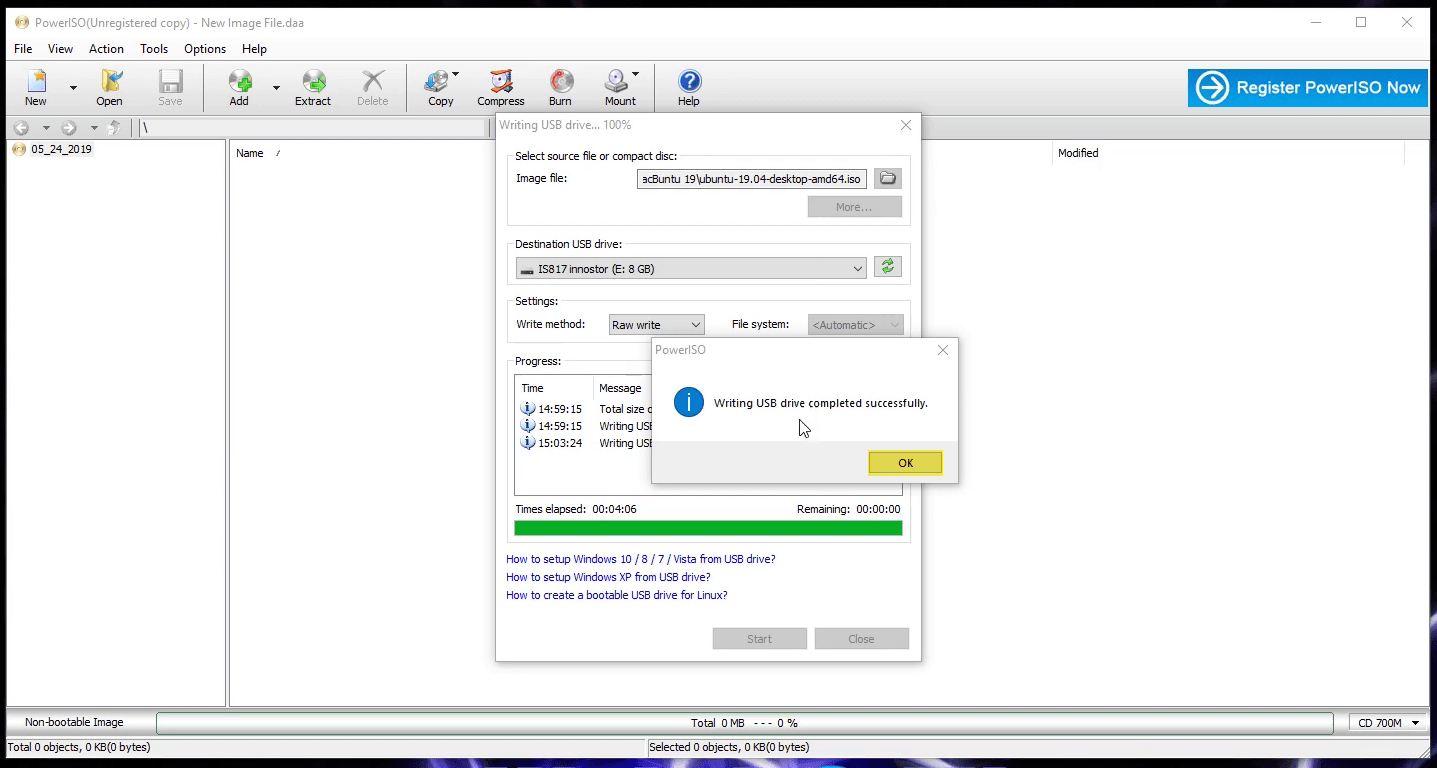Open the File system dropdown
Image resolution: width=1437 pixels, height=768 pixels.
click(856, 325)
